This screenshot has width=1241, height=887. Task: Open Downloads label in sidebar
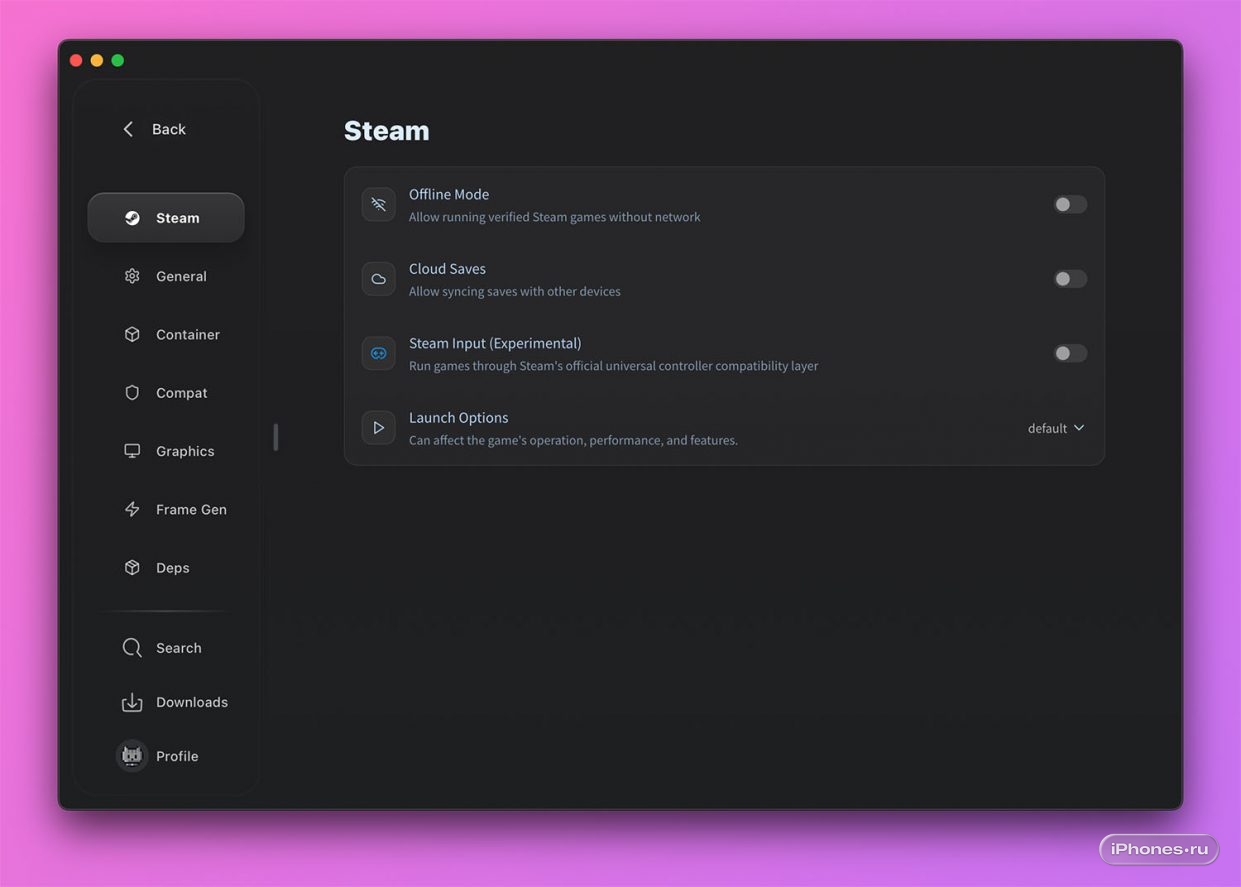coord(192,702)
